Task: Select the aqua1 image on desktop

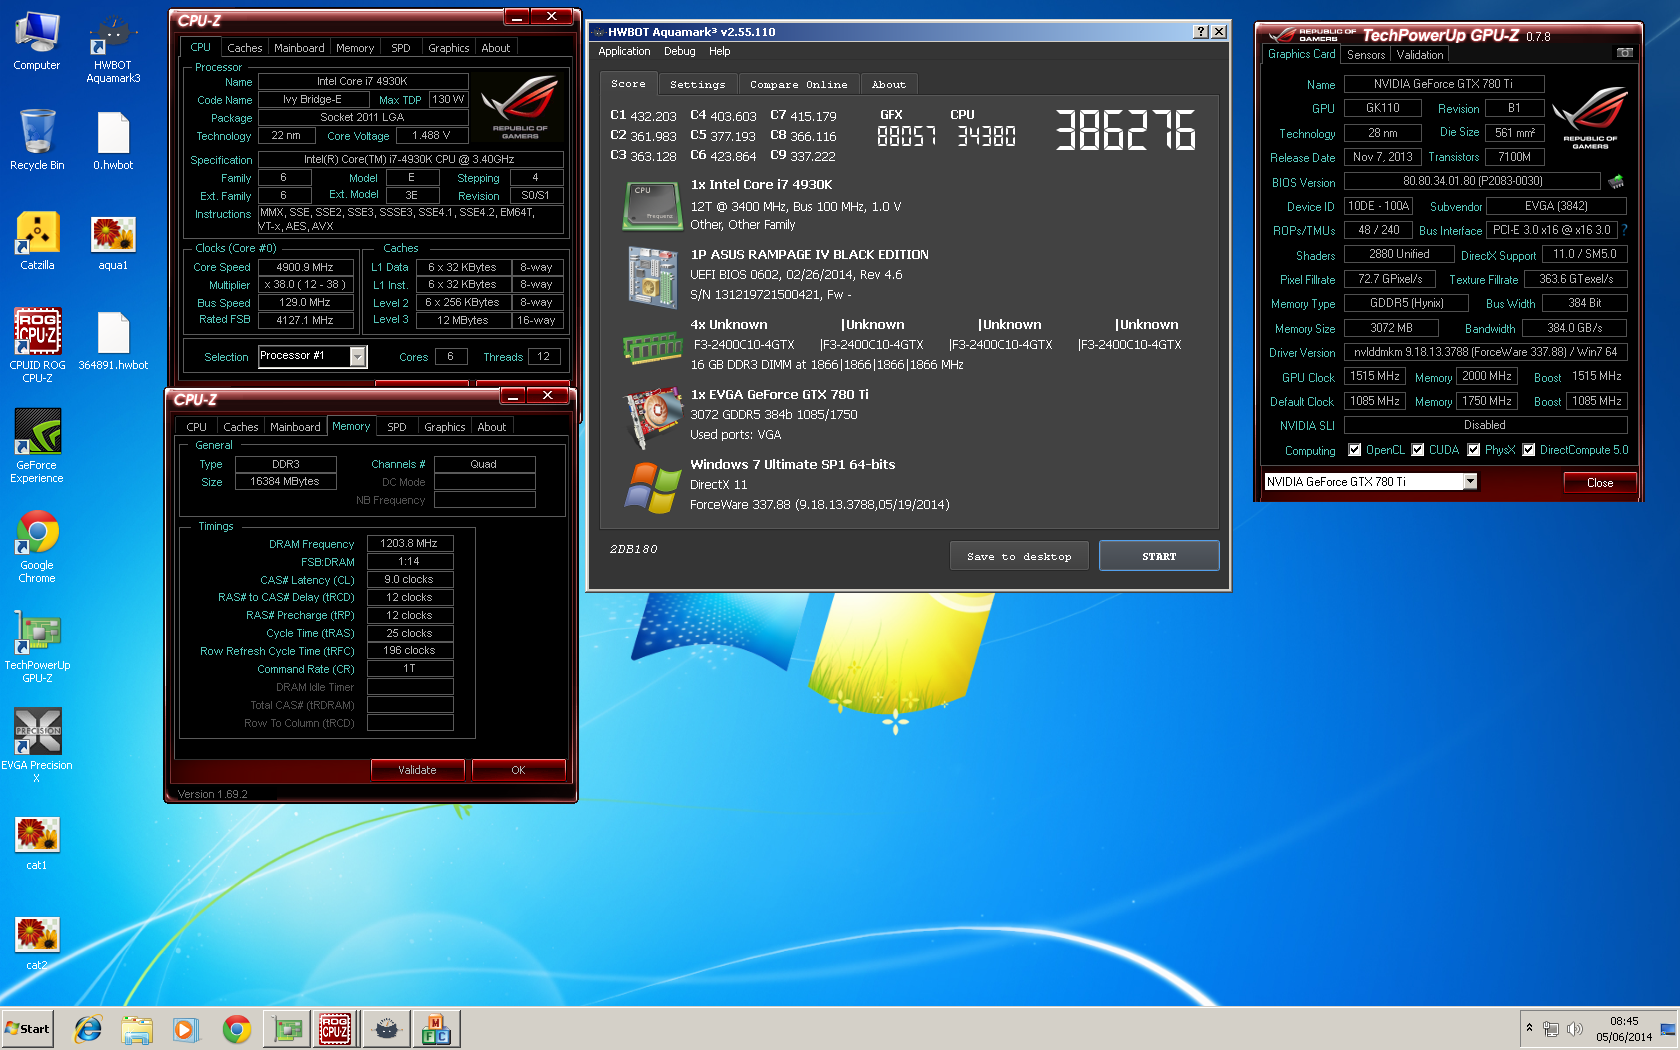Action: point(113,242)
